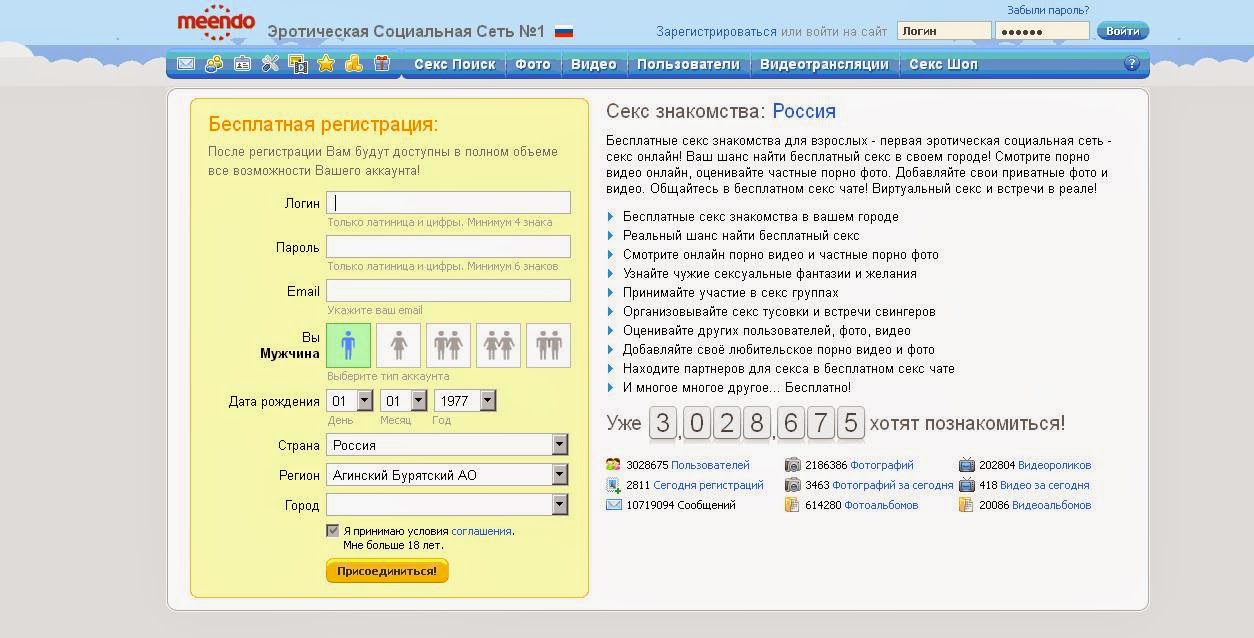This screenshot has width=1254, height=638.
Task: Select the single woman account type
Action: [398, 345]
